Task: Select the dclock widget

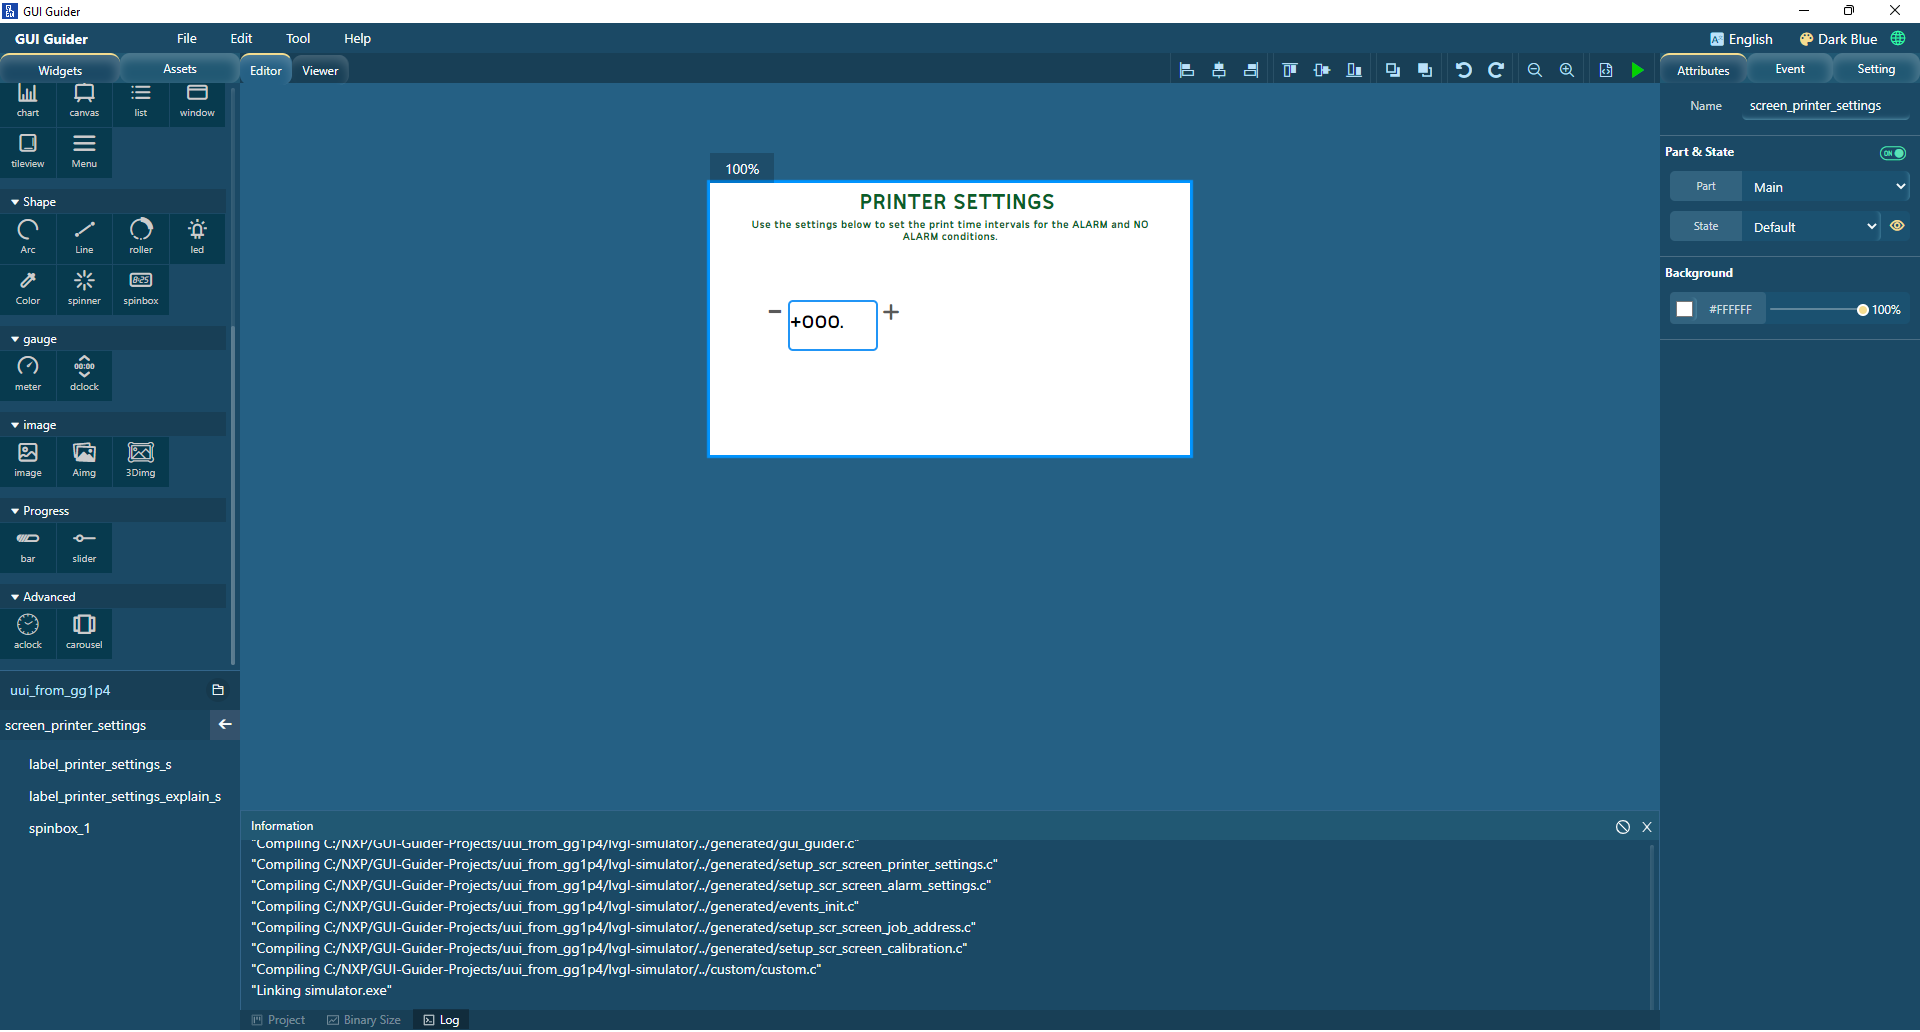Action: [84, 375]
